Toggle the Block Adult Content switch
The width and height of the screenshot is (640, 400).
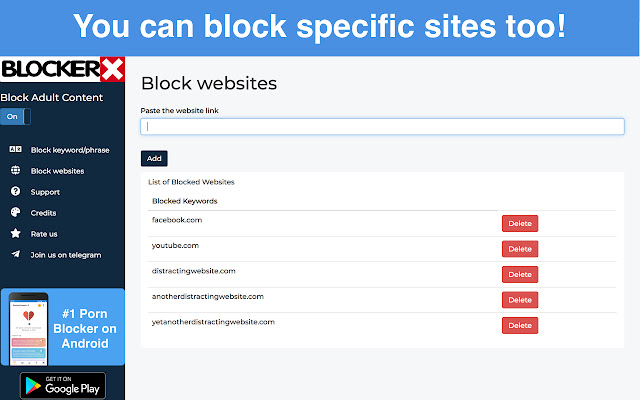coord(15,117)
